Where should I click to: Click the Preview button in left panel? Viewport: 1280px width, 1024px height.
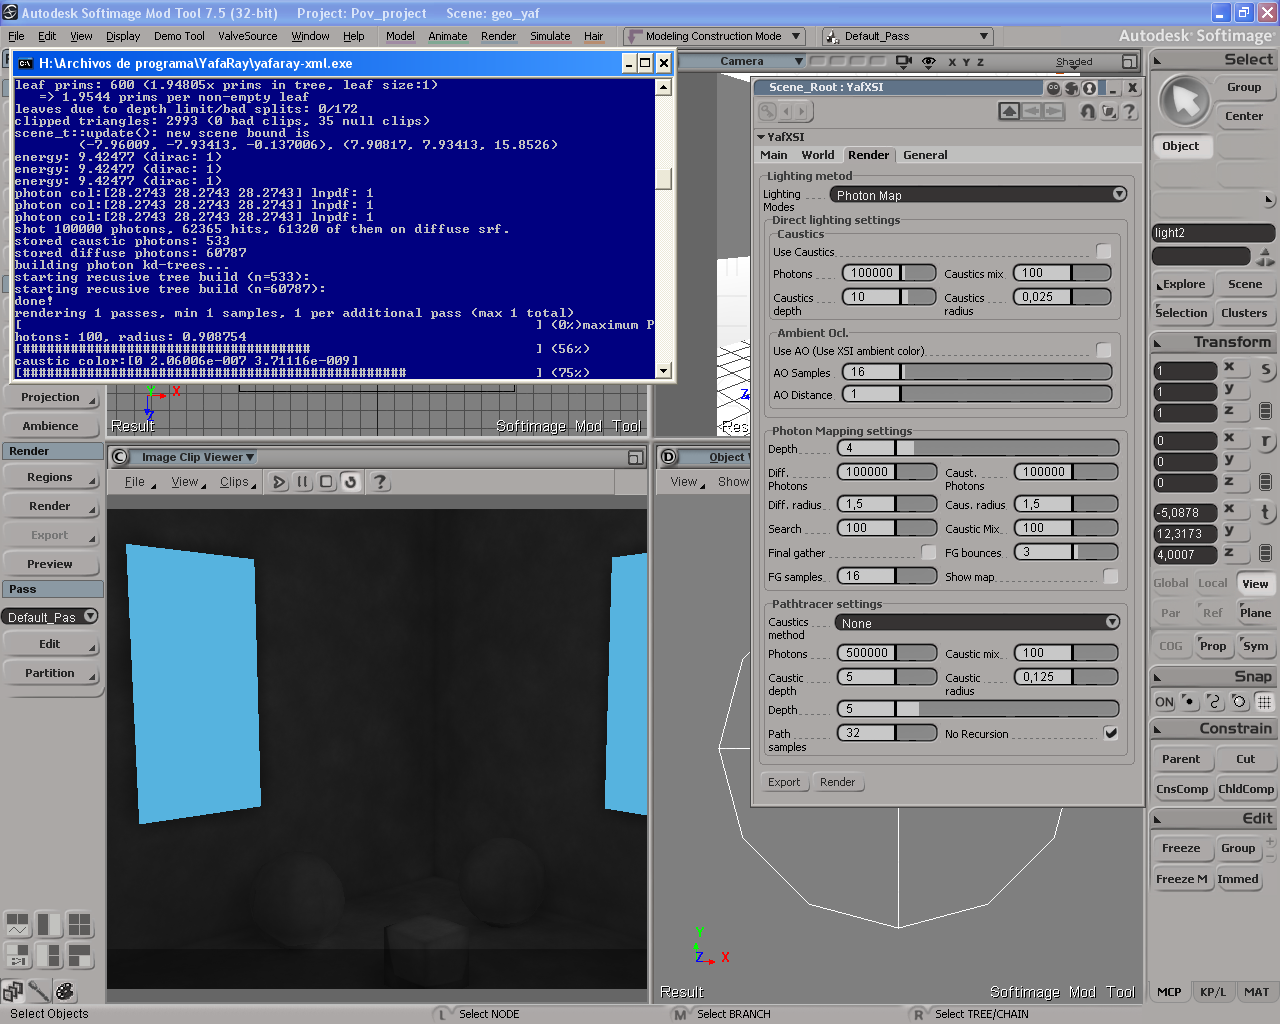coord(50,564)
